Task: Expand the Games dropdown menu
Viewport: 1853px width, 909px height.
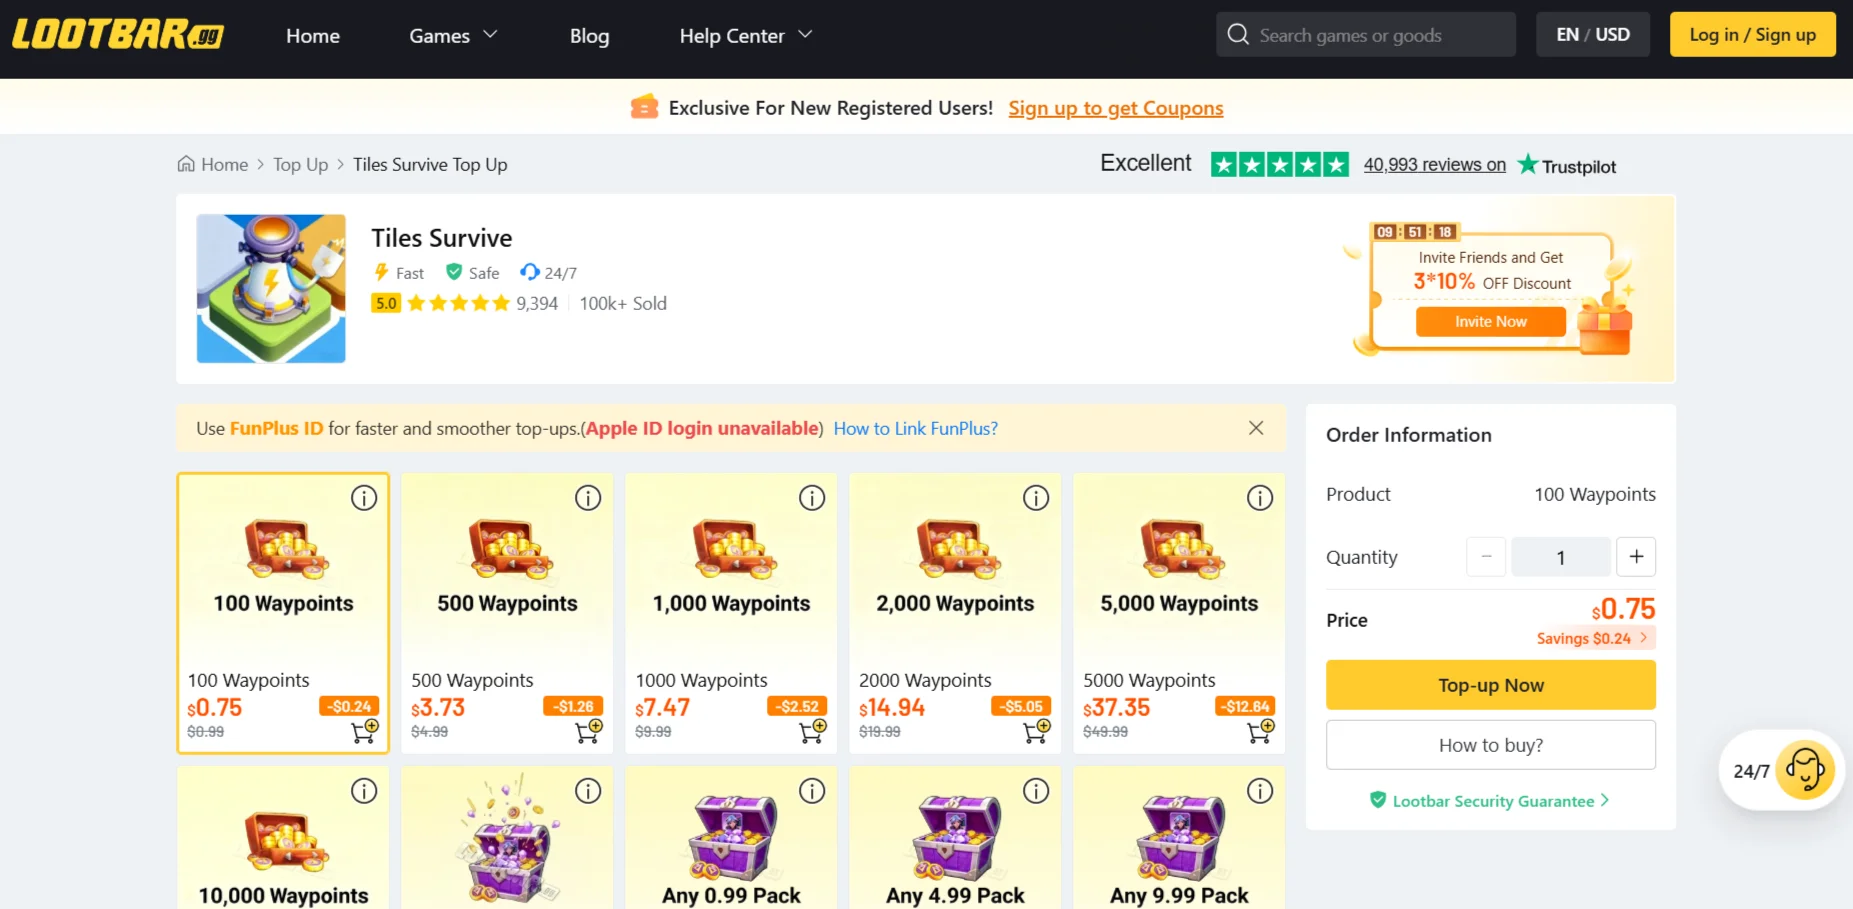Action: pos(453,36)
